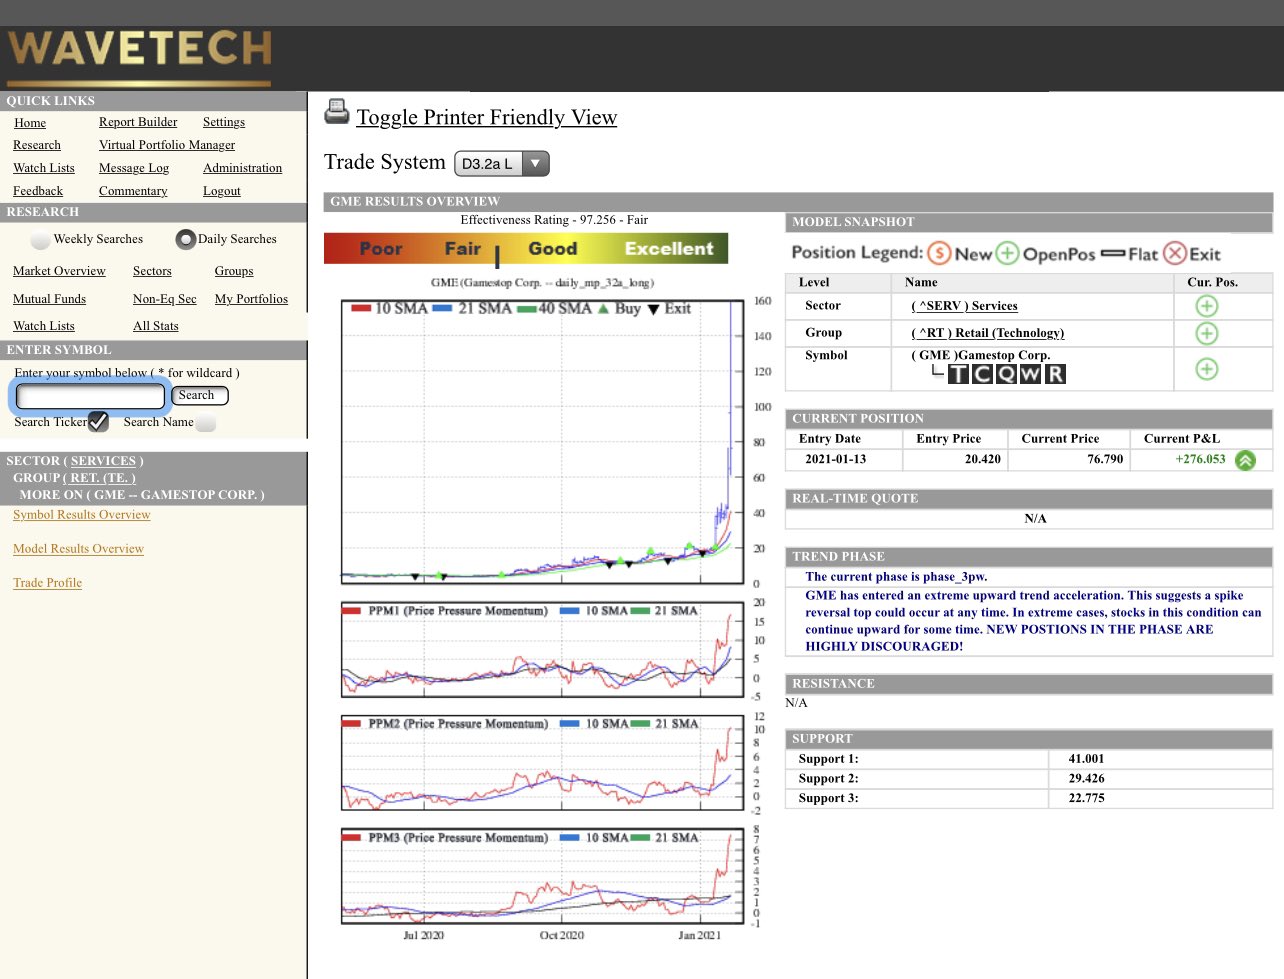The image size is (1284, 979).
Task: Click the green plus icon for Group Retail (Technology)
Action: point(1207,333)
